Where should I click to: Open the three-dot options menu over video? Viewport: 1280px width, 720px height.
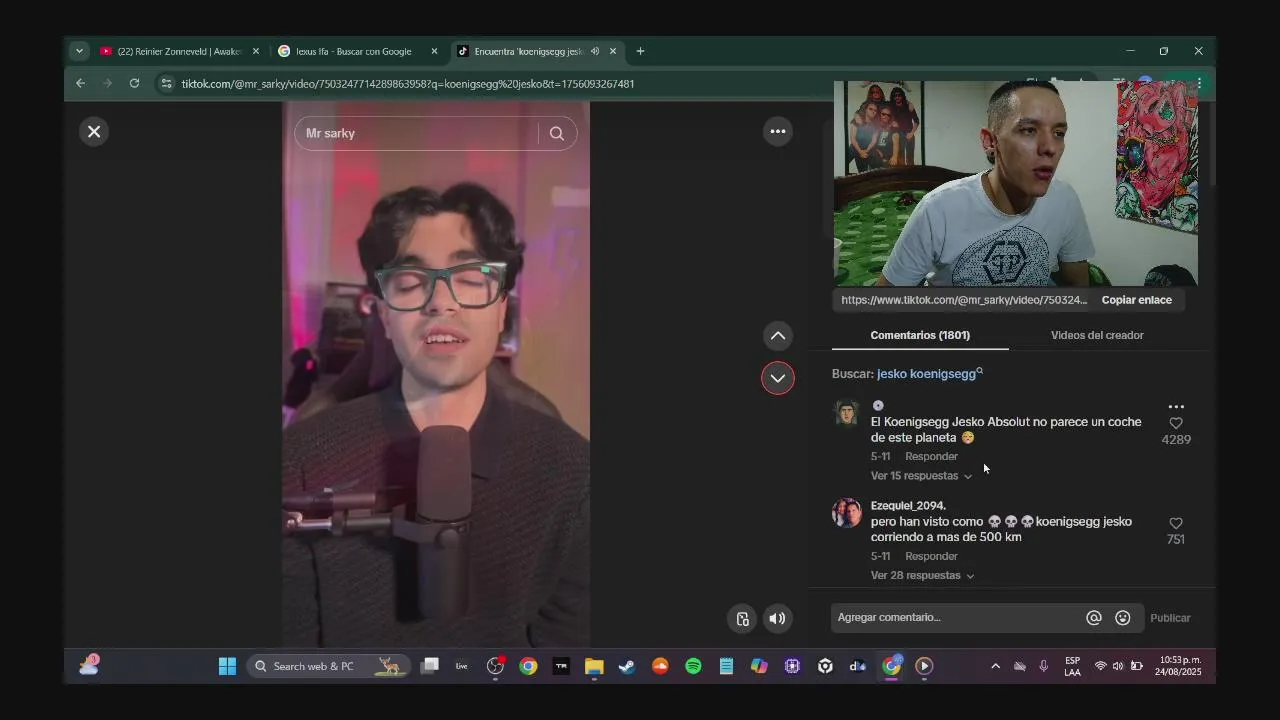[x=778, y=131]
